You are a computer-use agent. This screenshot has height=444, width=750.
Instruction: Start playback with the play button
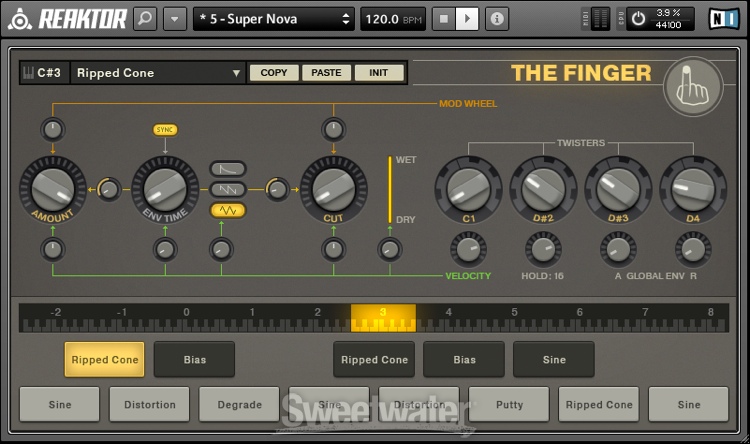pos(467,19)
